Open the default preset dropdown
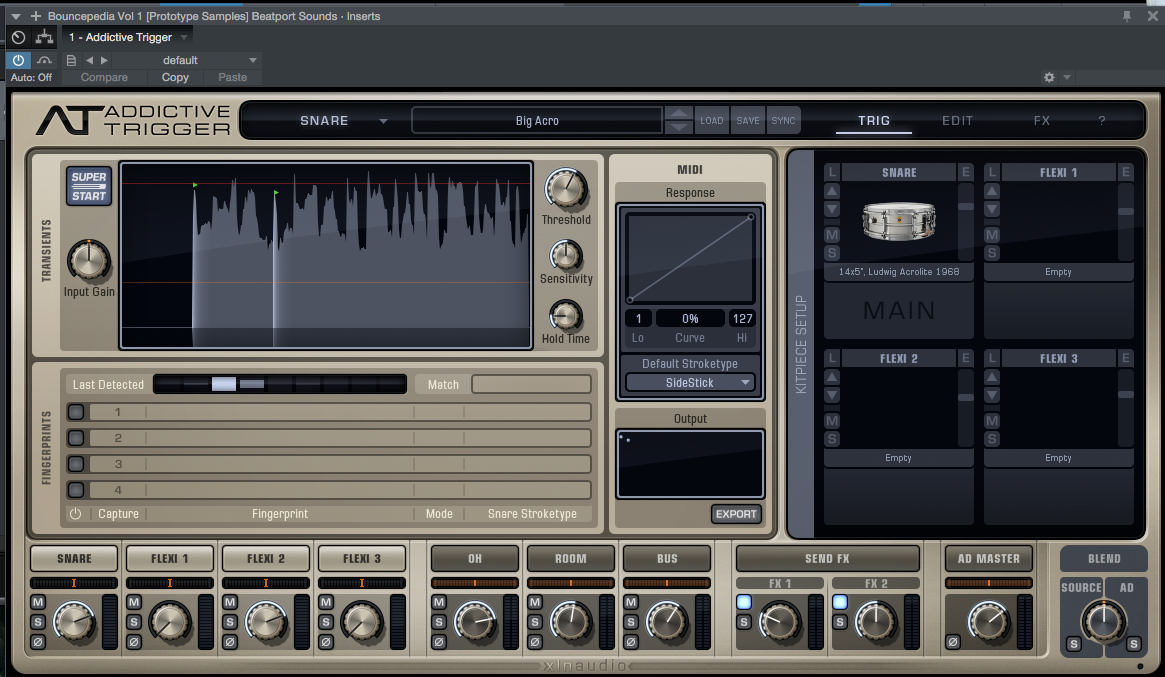The height and width of the screenshot is (677, 1165). pos(181,59)
